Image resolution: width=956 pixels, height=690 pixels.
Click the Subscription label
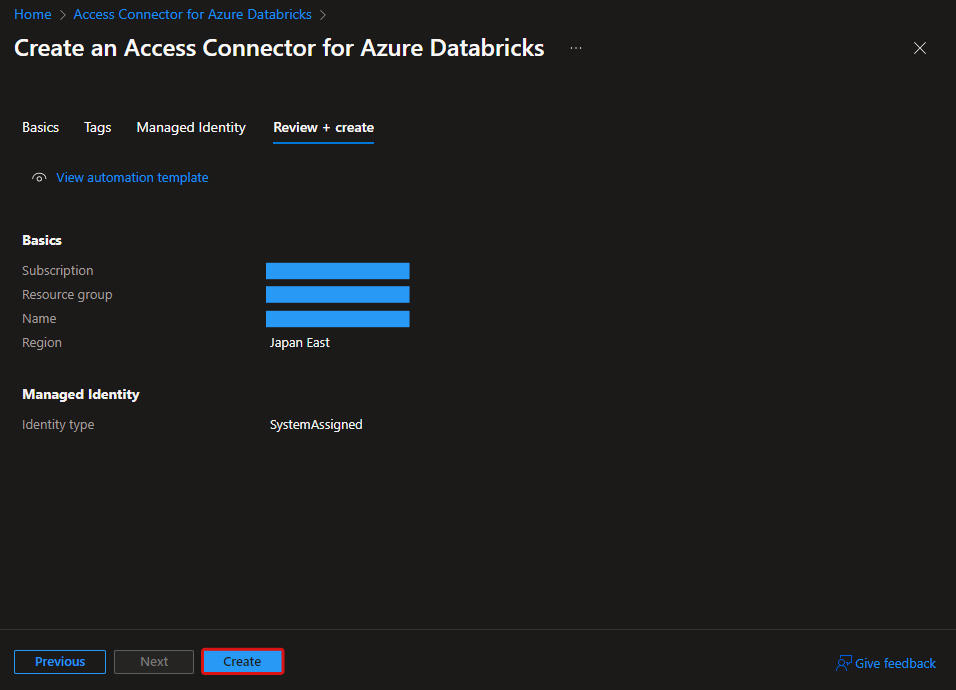pyautogui.click(x=57, y=270)
